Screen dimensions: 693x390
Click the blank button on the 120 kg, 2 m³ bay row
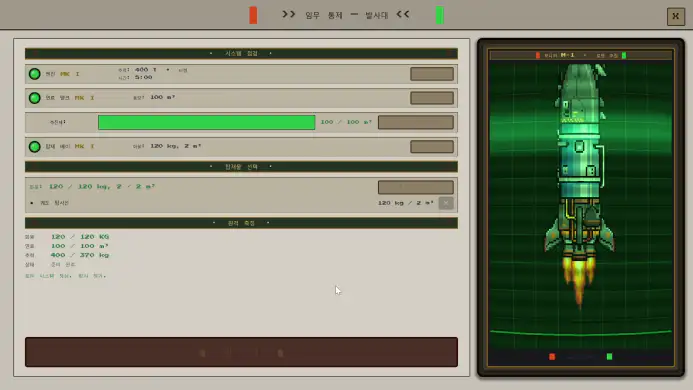click(432, 146)
